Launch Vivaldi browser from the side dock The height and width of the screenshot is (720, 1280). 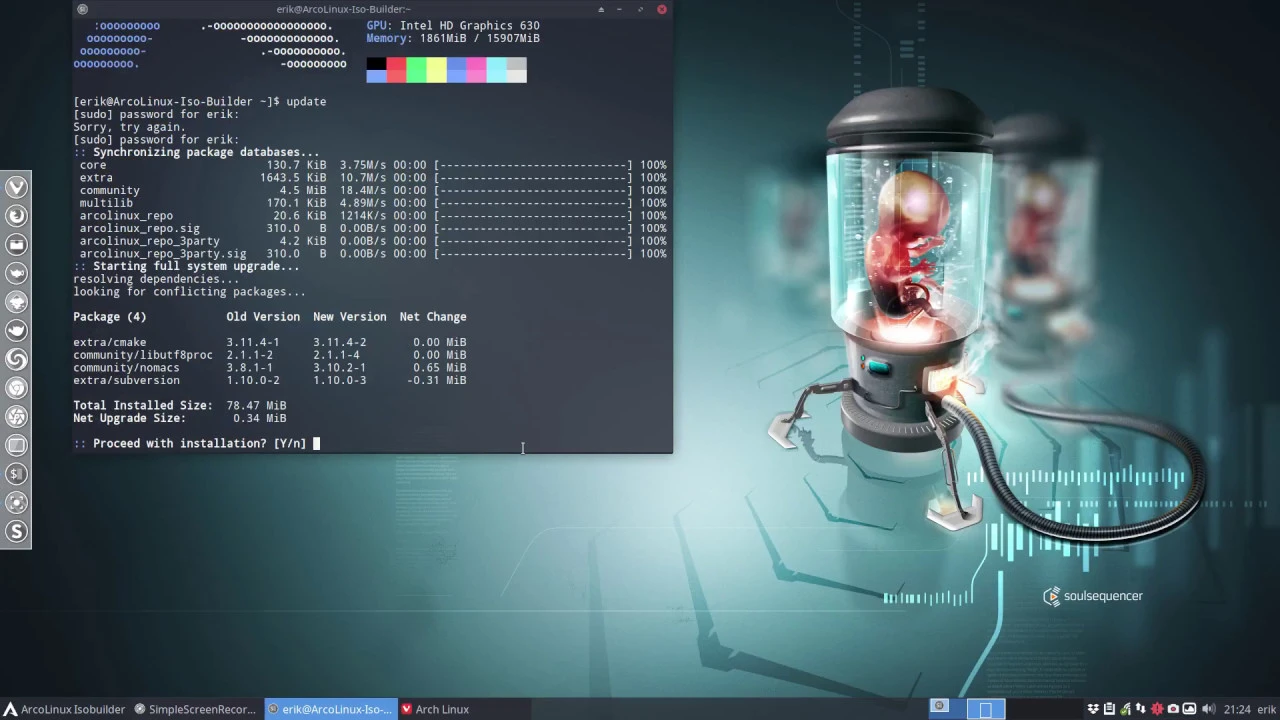16,187
